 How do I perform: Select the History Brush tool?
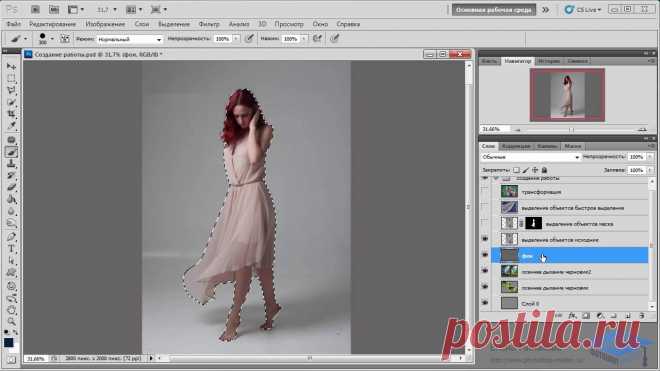[11, 176]
